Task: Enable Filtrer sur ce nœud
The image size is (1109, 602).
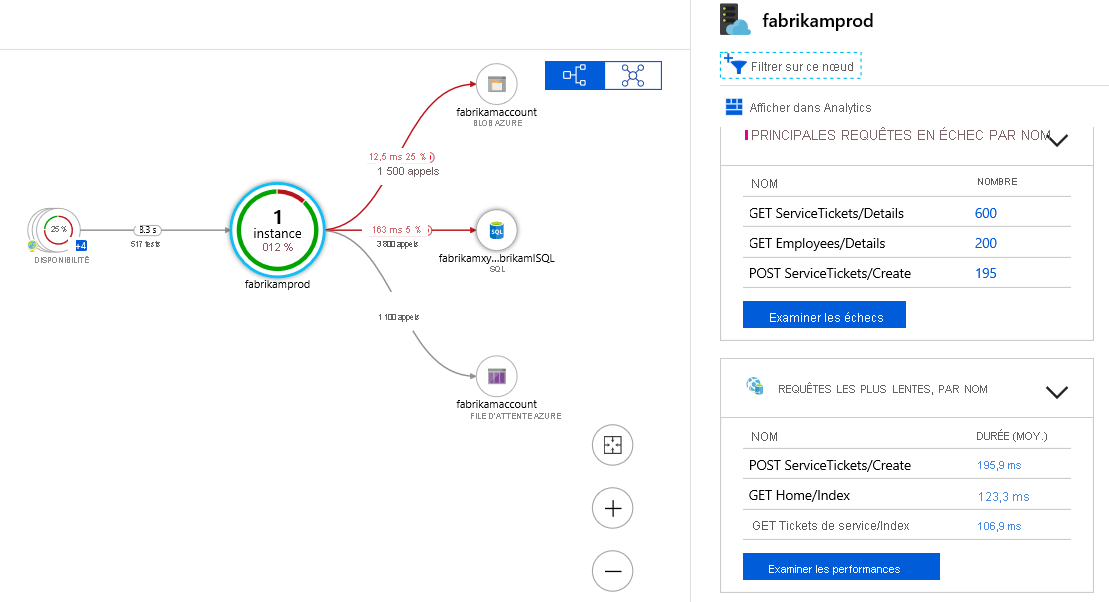Action: coord(790,65)
